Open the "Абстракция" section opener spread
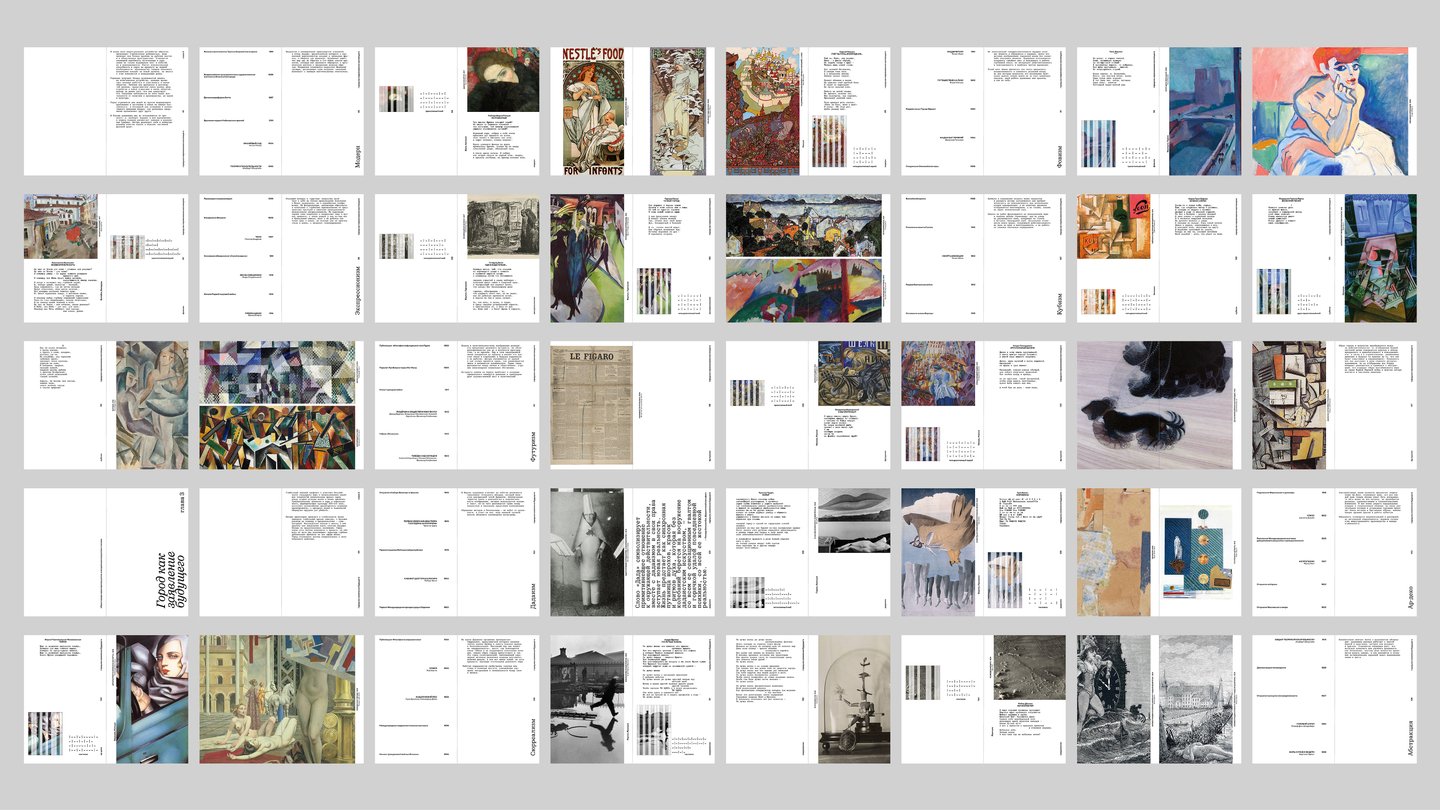Screen dimensions: 1440x810 pos(1334,699)
